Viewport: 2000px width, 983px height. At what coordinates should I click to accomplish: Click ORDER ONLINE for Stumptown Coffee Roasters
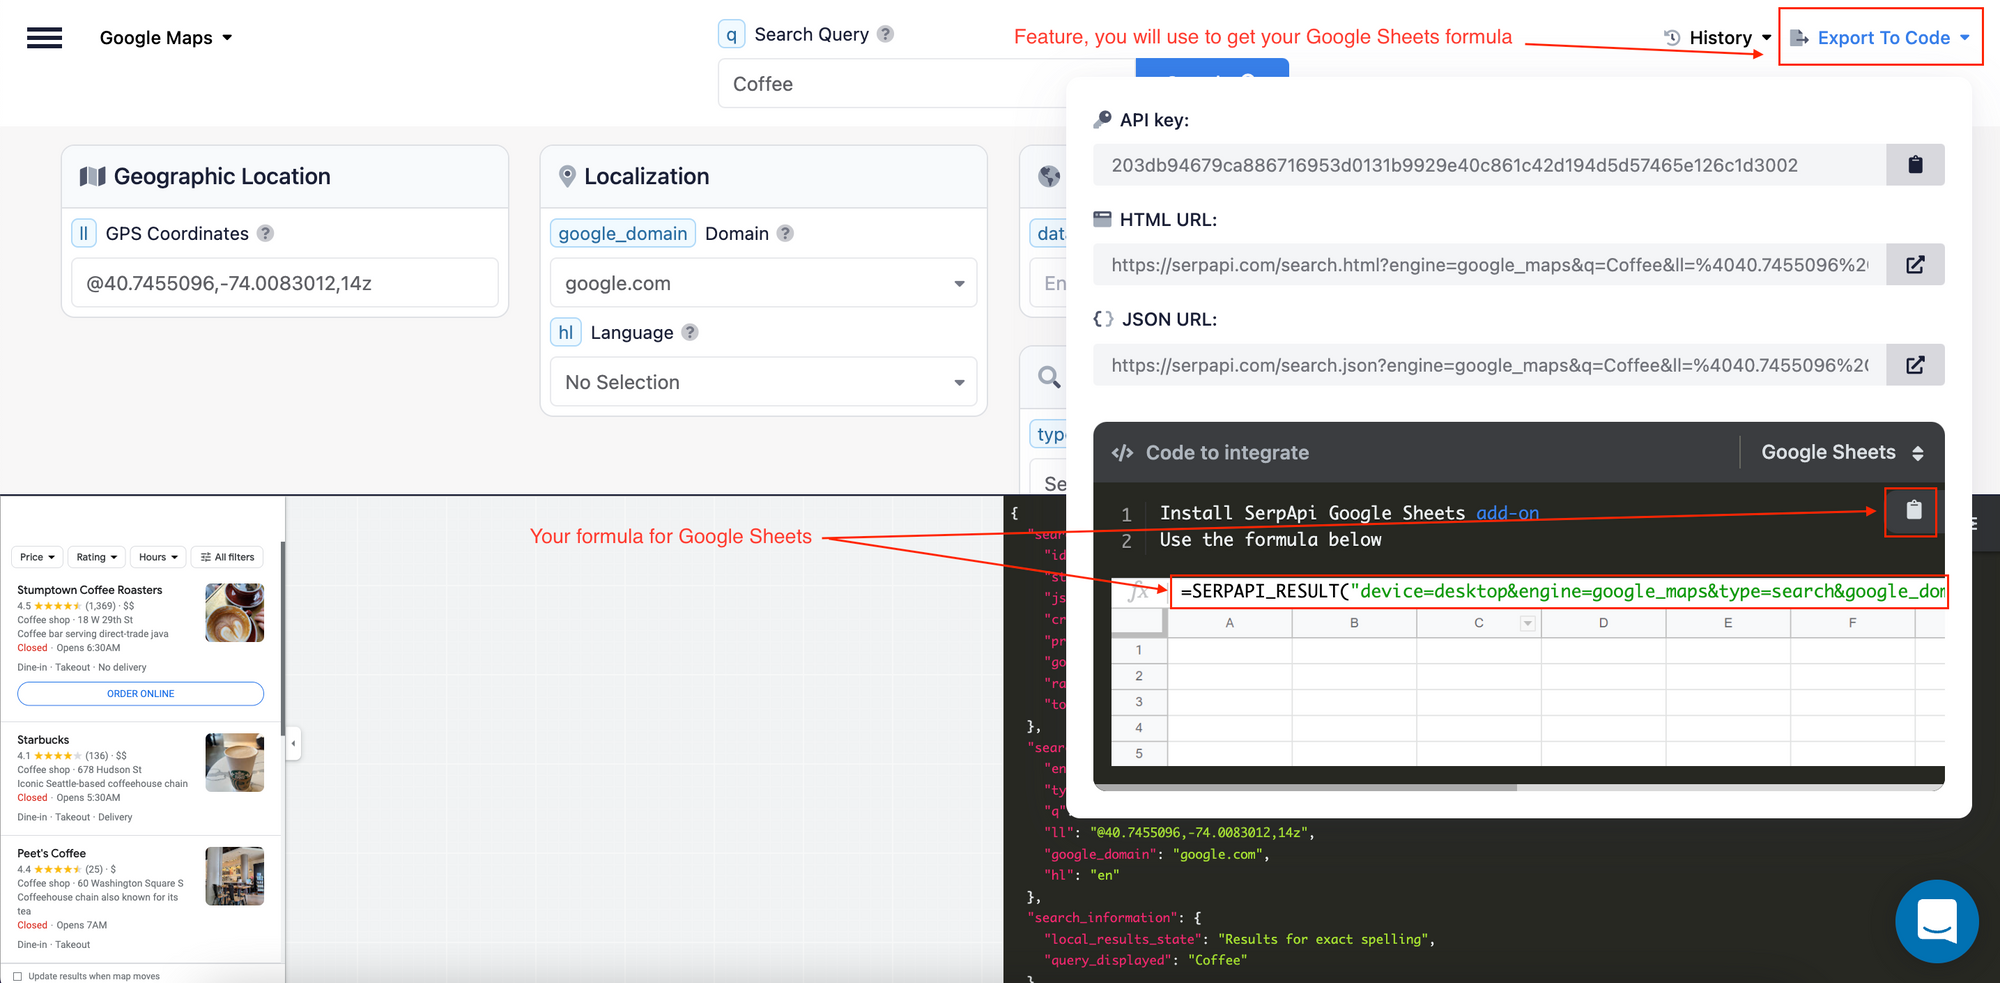pyautogui.click(x=141, y=694)
